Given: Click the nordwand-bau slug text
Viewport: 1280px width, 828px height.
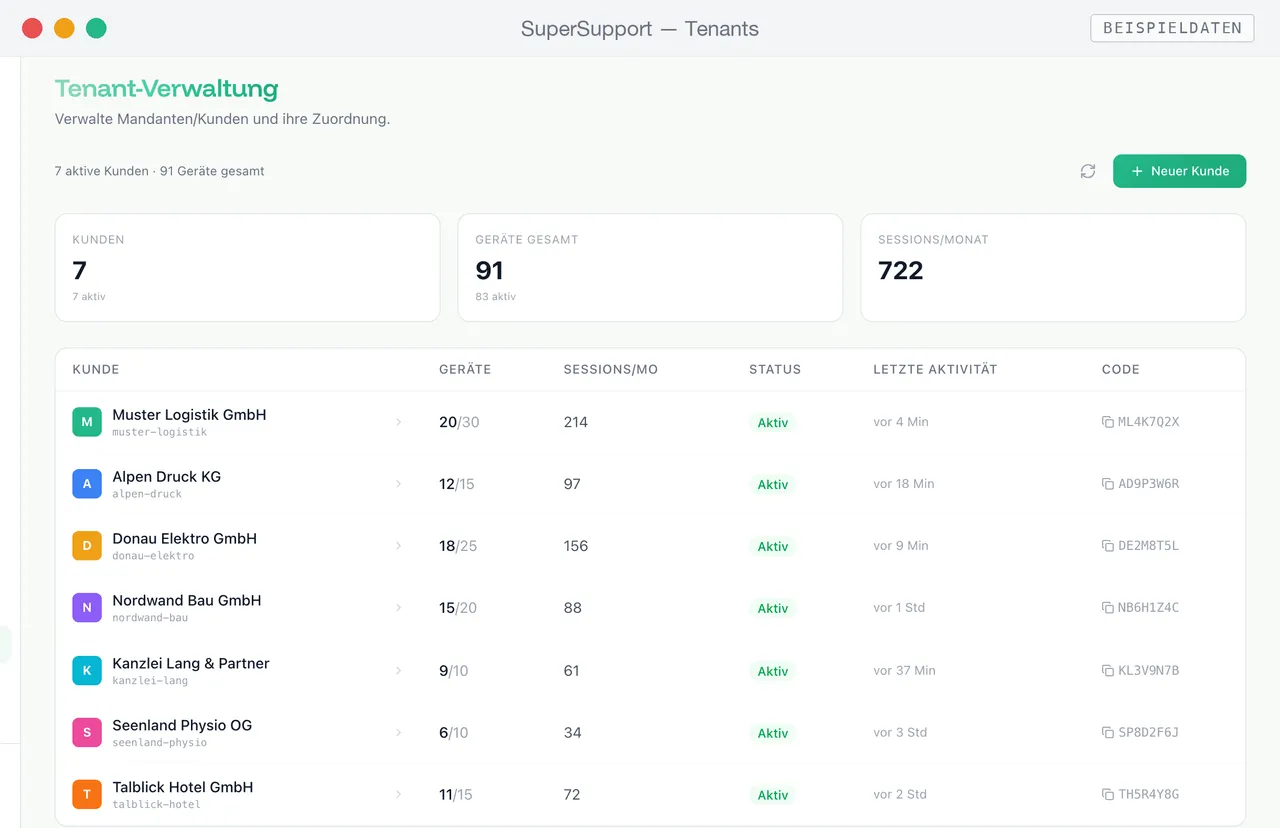Looking at the screenshot, I should point(150,618).
